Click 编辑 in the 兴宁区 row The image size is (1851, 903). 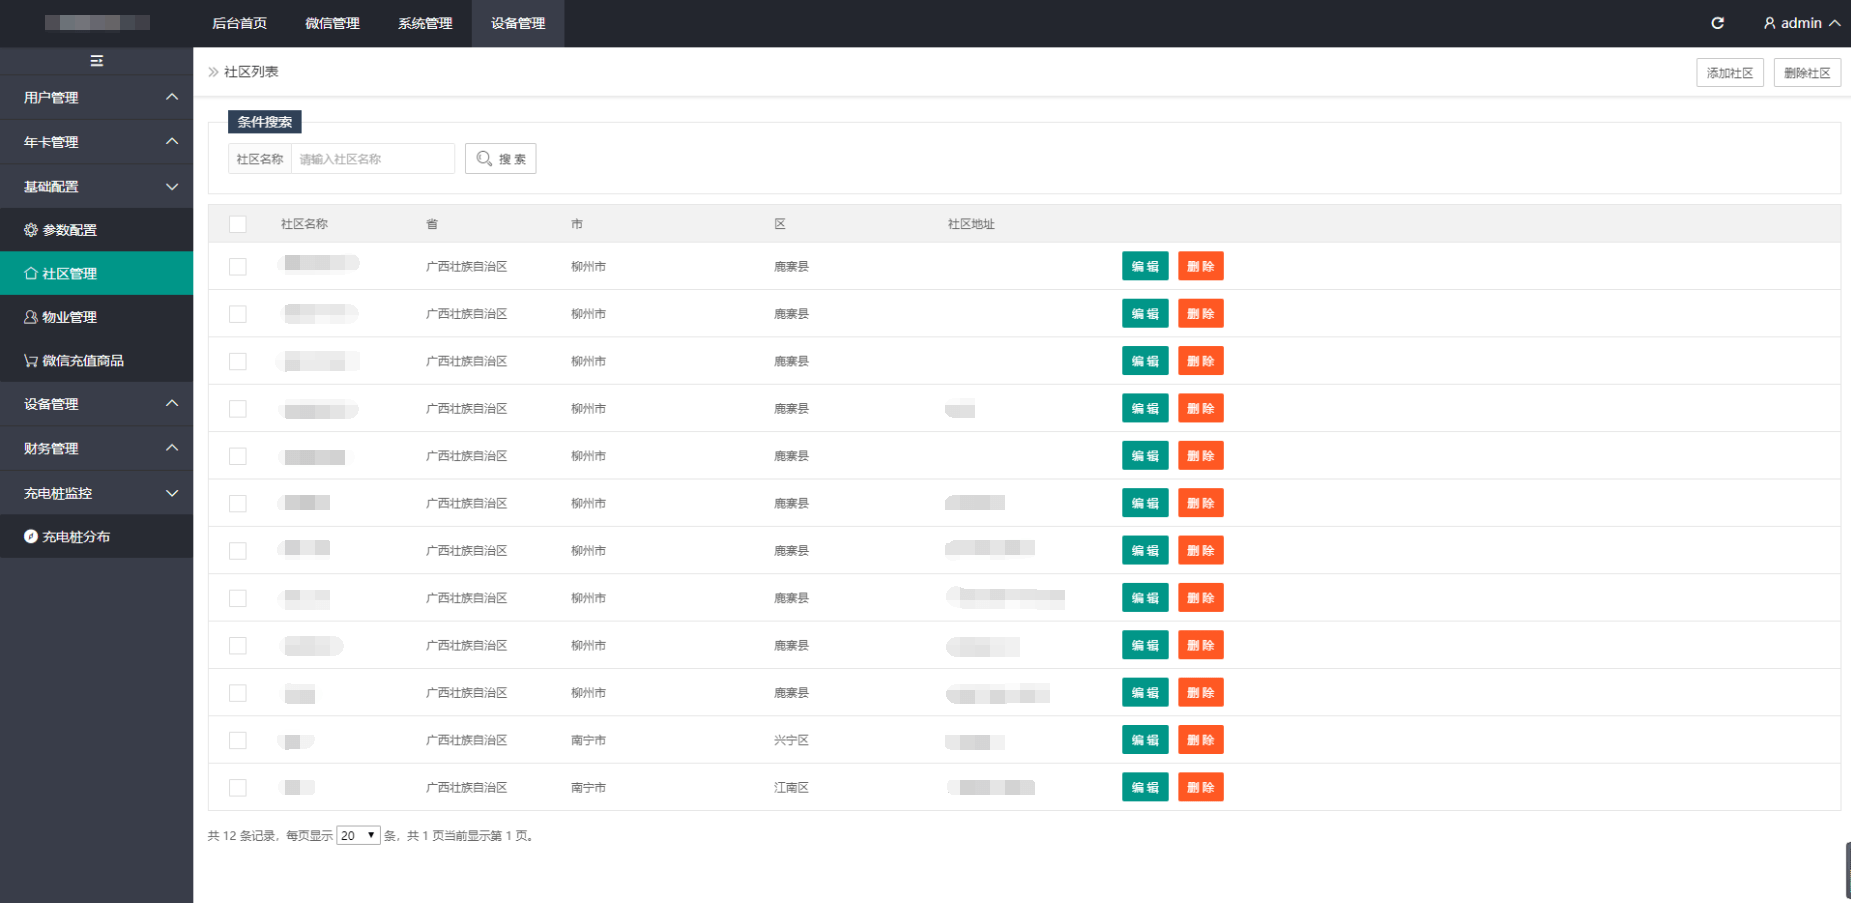click(1145, 740)
